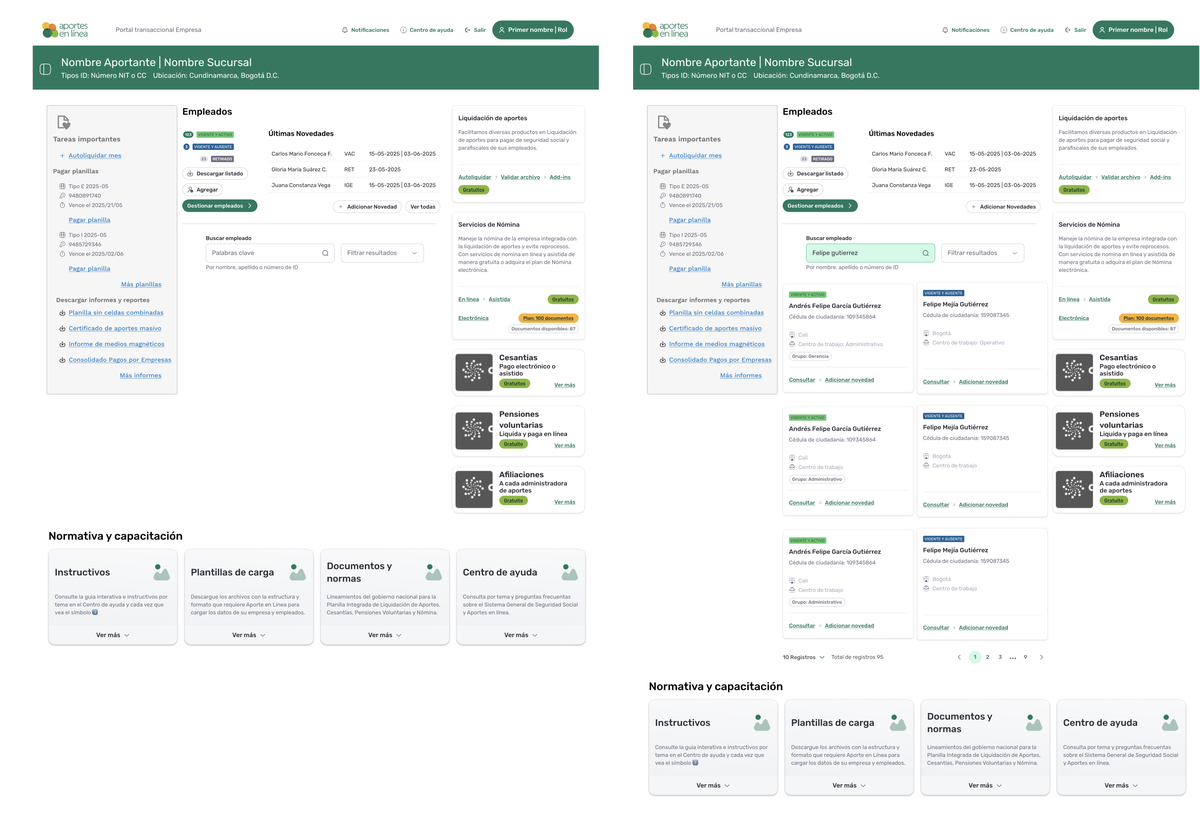Screen dimensions: 1200x813
Task: Click Gestionar empleados button in the right frame
Action: 819,206
